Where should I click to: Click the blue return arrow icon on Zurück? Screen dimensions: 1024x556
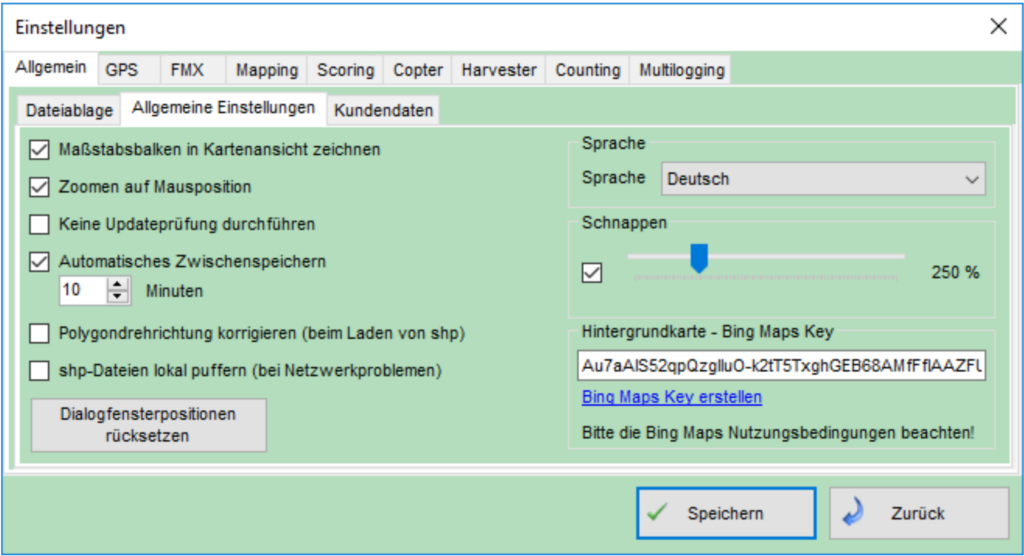pyautogui.click(x=852, y=513)
